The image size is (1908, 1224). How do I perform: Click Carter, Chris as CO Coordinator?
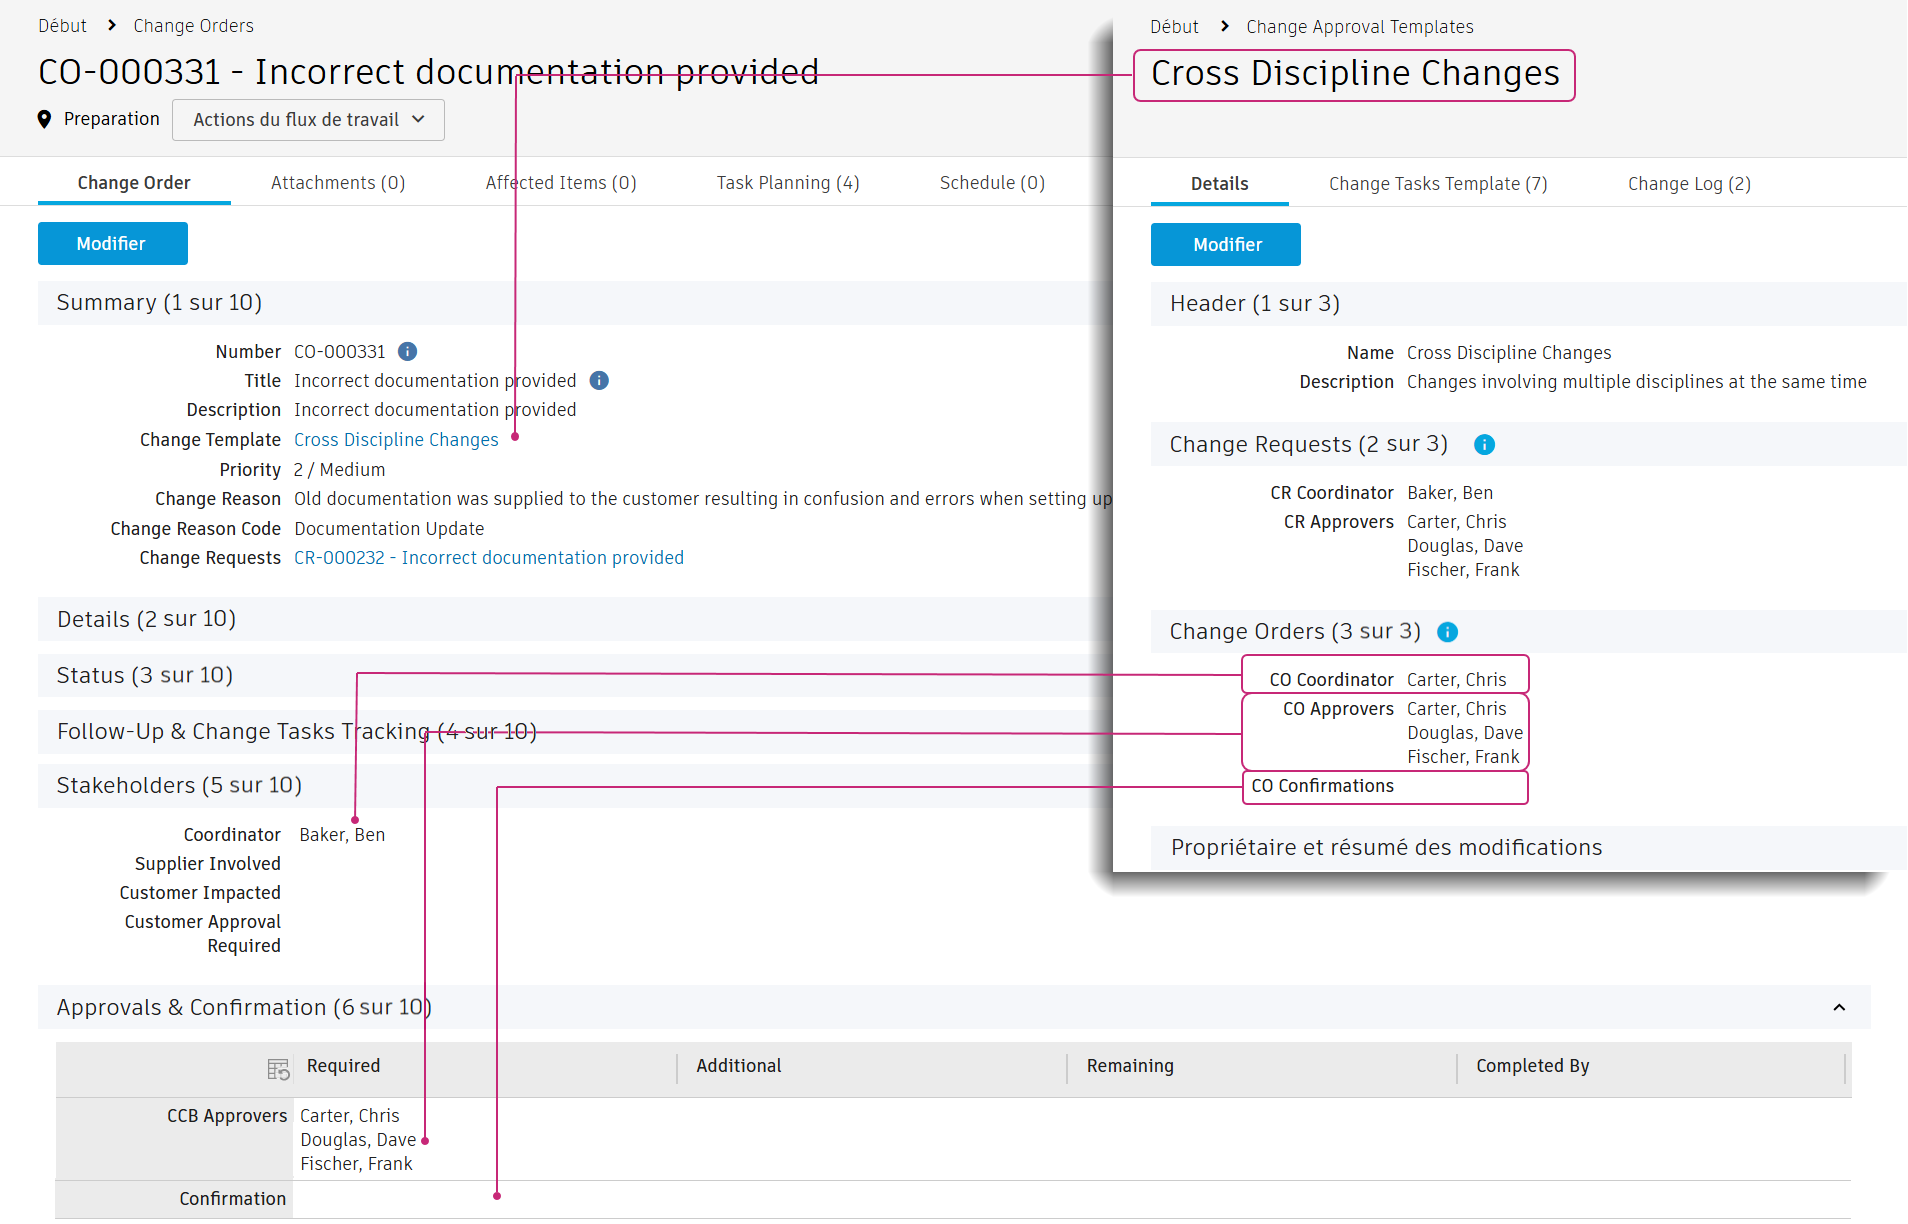[x=1456, y=680]
